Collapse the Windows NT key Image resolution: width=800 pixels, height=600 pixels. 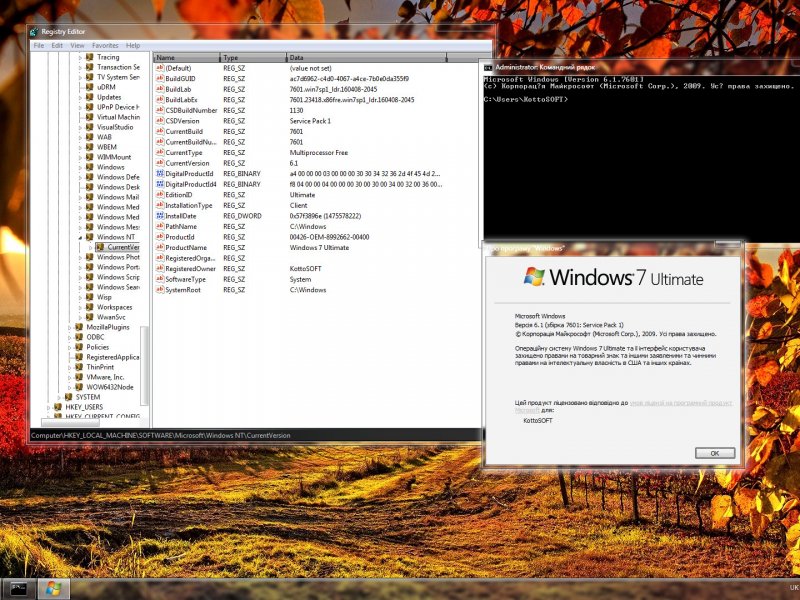click(80, 237)
